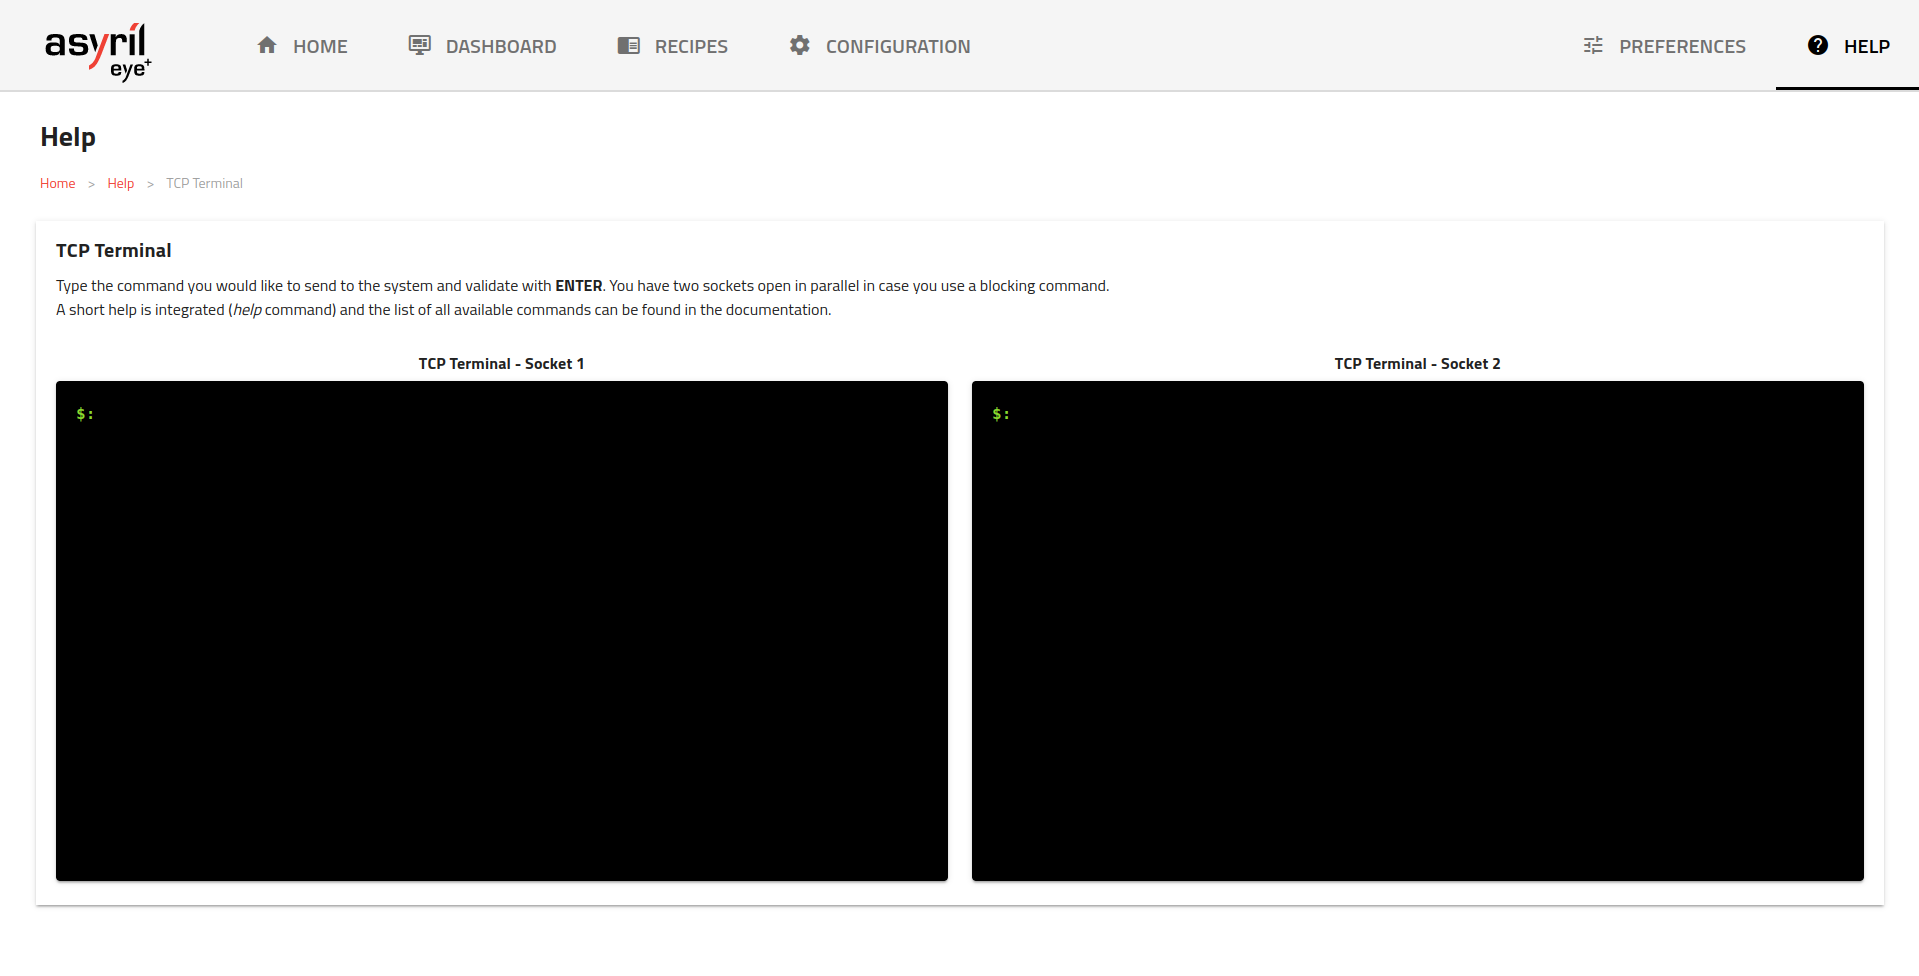Open the HOME menu item
The image size is (1919, 976).
click(320, 46)
